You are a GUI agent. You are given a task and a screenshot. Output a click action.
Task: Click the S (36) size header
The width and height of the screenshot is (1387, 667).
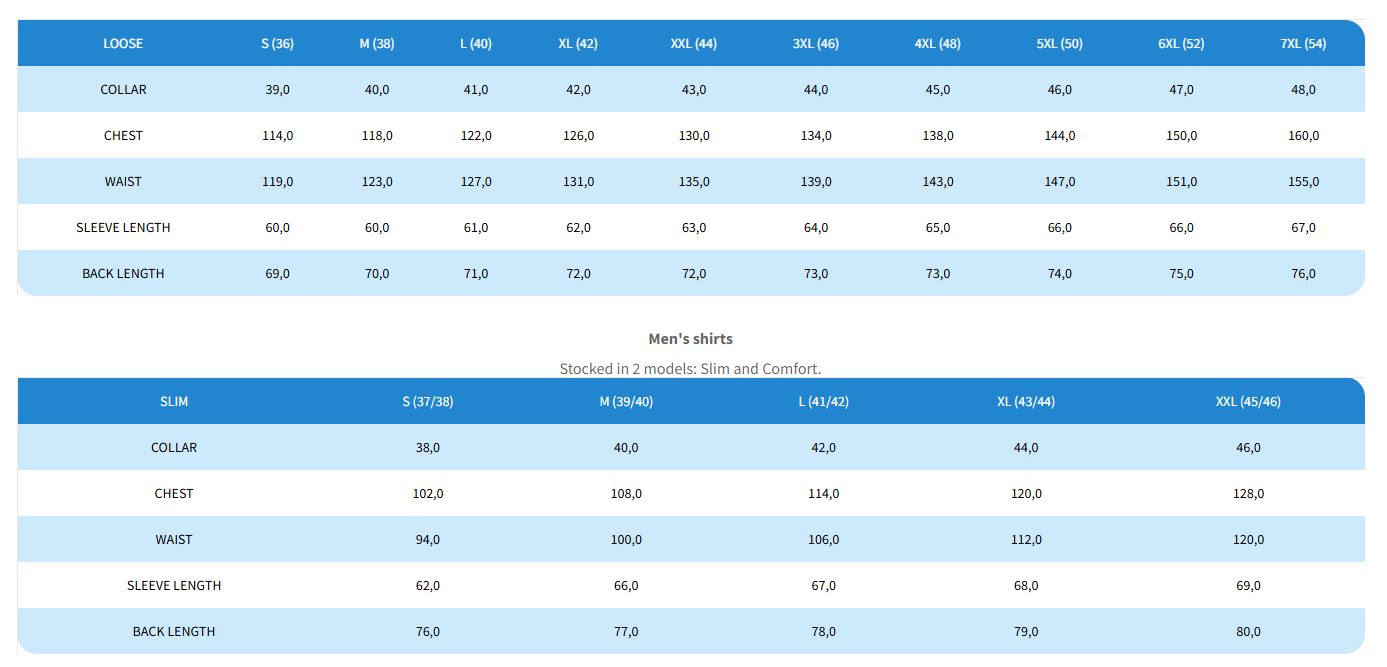point(277,43)
